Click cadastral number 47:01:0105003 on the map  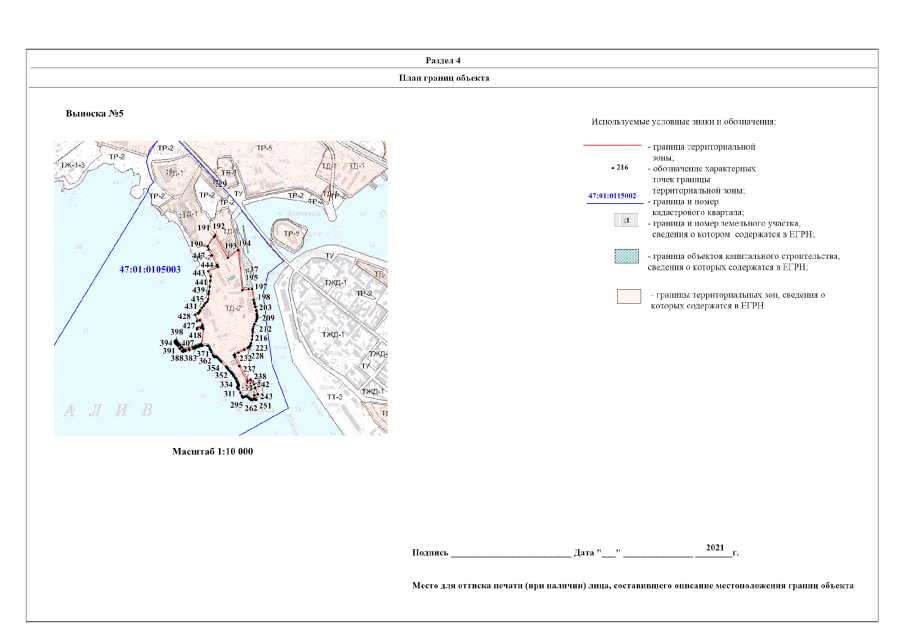click(149, 270)
